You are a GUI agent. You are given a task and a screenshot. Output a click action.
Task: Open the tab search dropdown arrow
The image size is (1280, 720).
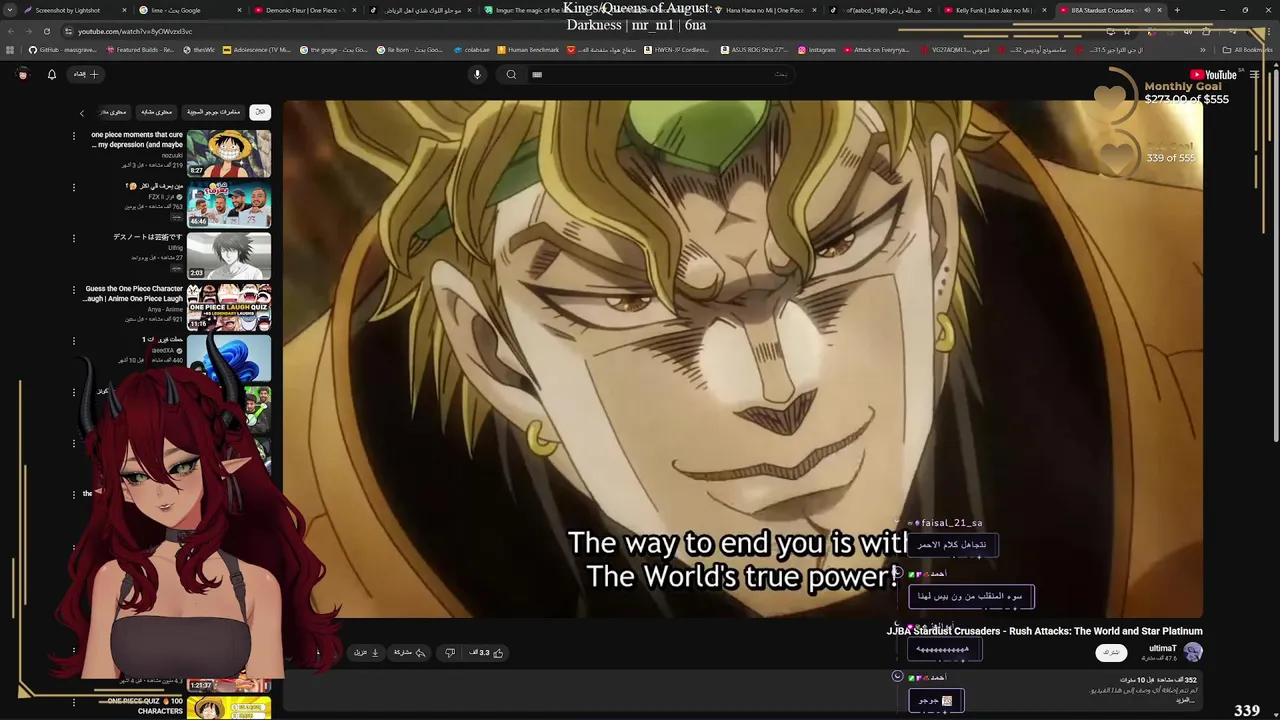pyautogui.click(x=10, y=10)
